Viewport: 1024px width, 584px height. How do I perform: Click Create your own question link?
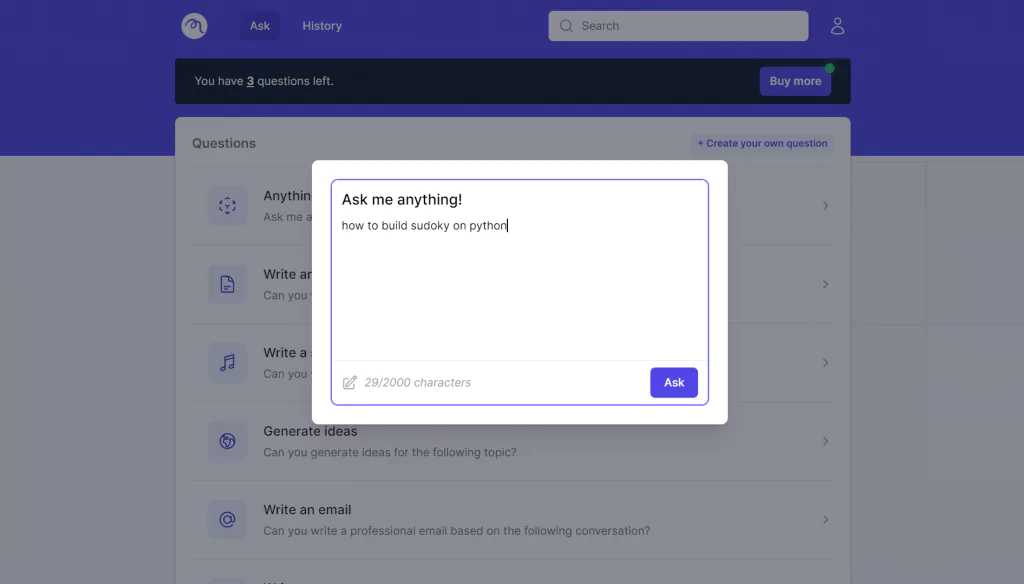762,143
